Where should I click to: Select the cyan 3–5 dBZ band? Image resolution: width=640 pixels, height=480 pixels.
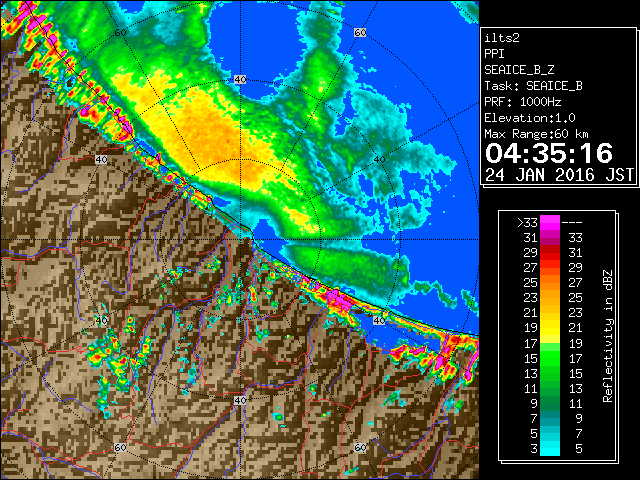point(550,448)
